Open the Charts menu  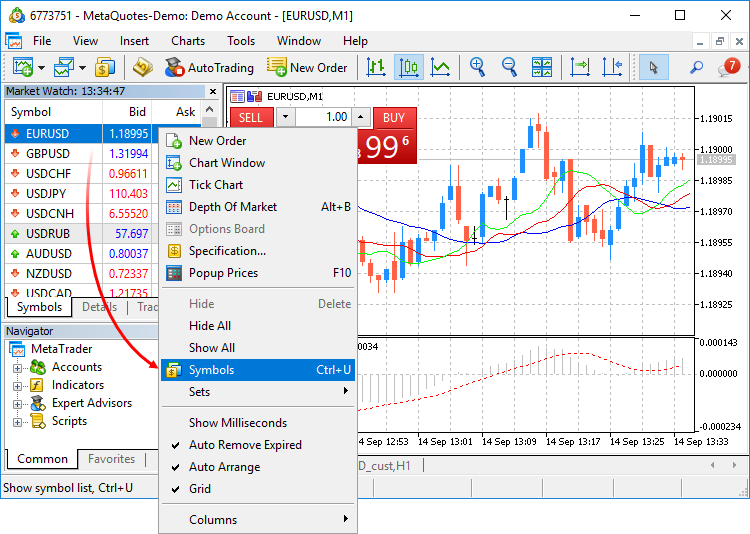188,41
